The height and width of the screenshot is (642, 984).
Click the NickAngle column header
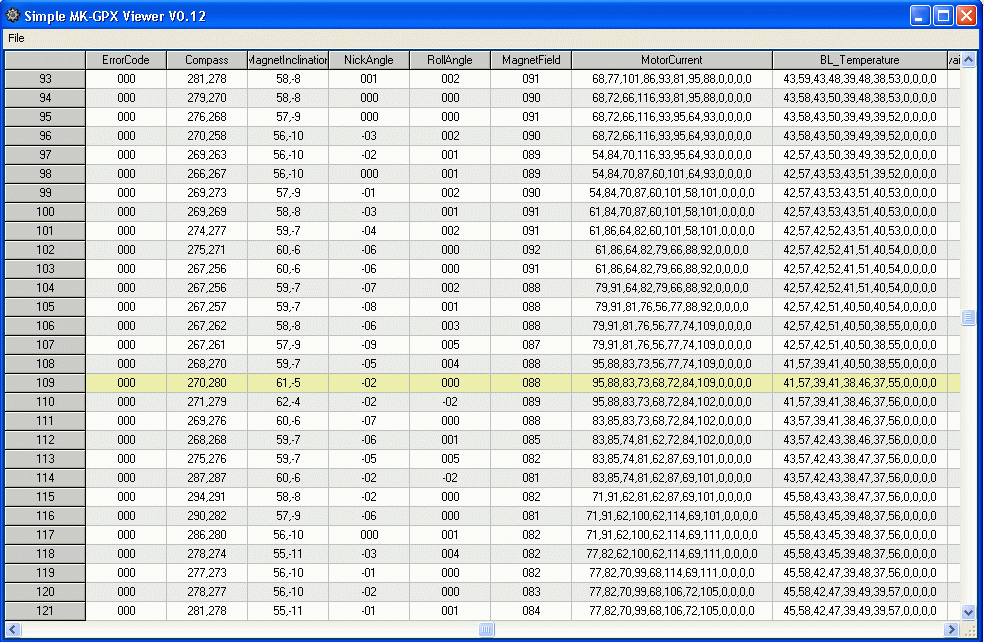point(369,60)
